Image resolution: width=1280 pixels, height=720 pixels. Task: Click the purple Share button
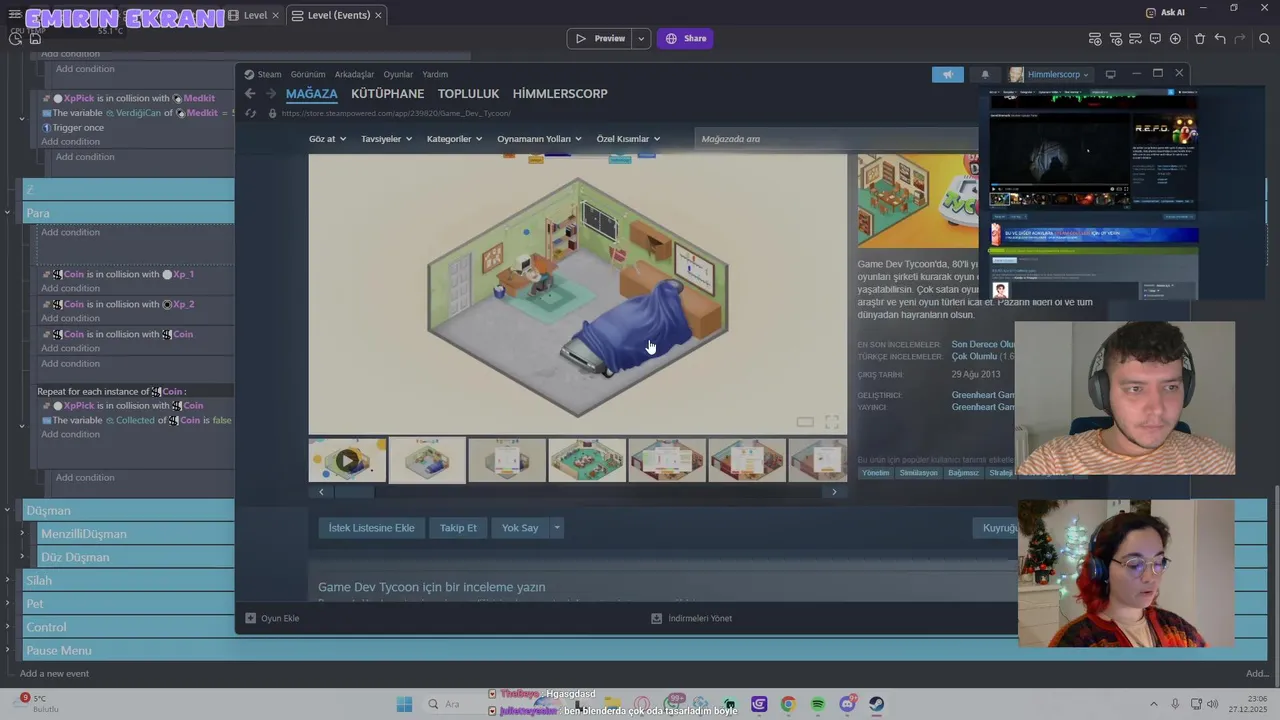click(x=686, y=39)
